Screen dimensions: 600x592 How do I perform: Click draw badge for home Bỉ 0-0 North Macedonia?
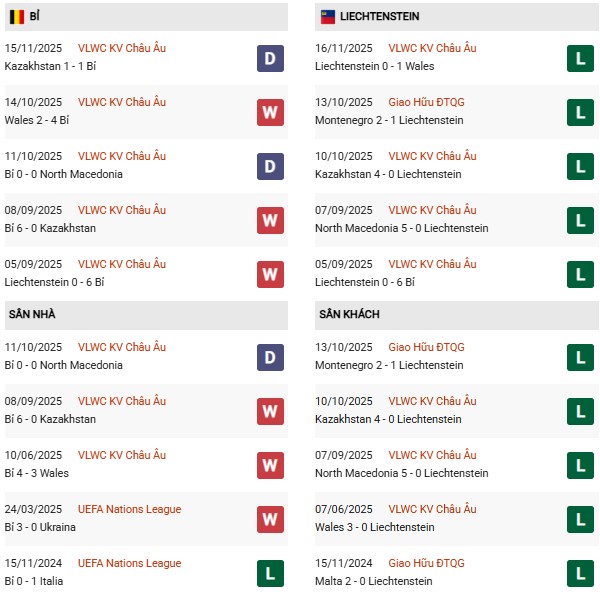coord(270,357)
